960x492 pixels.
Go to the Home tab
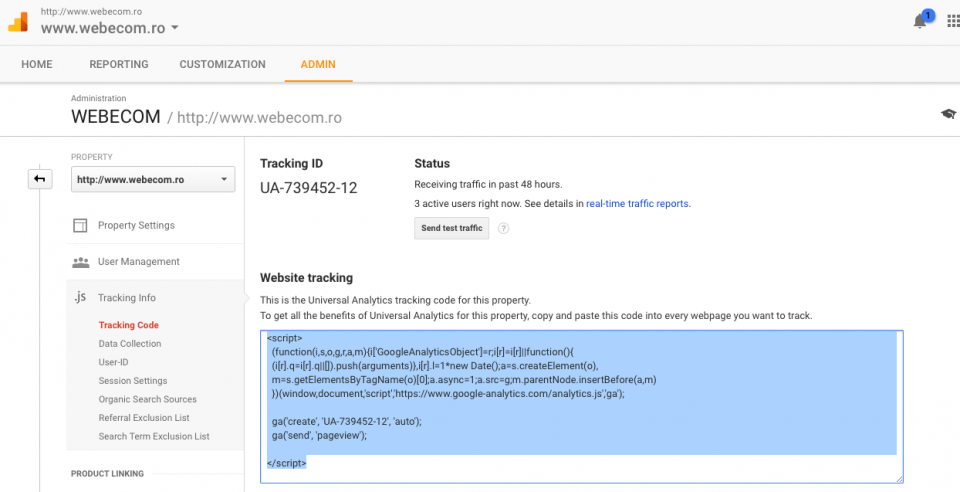[36, 64]
